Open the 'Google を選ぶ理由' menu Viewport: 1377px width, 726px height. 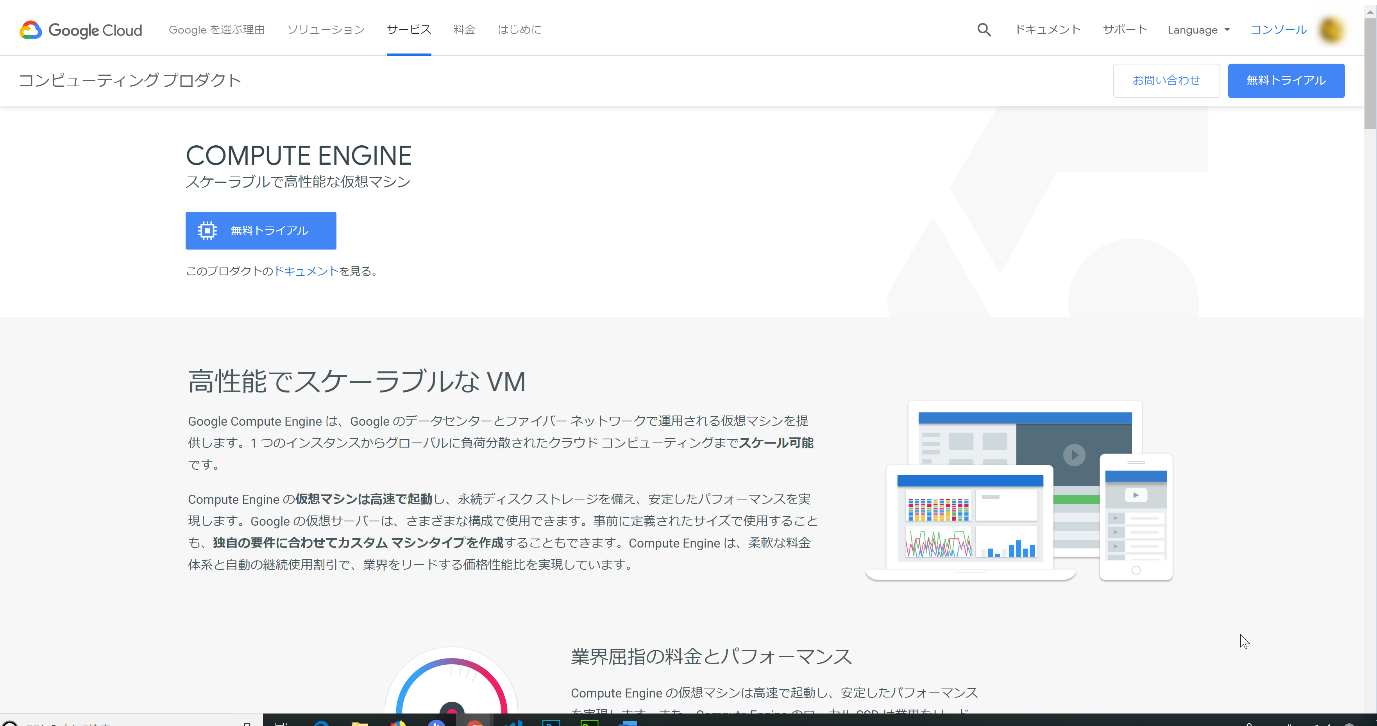pyautogui.click(x=217, y=30)
